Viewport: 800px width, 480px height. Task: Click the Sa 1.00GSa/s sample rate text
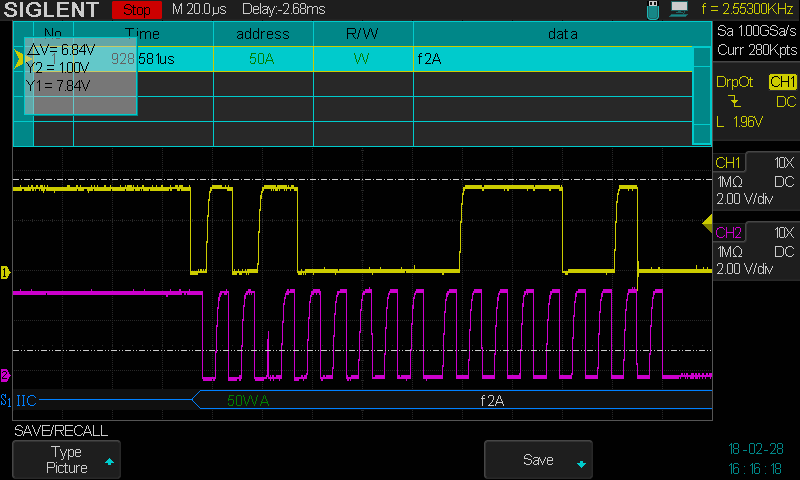pyautogui.click(x=756, y=31)
